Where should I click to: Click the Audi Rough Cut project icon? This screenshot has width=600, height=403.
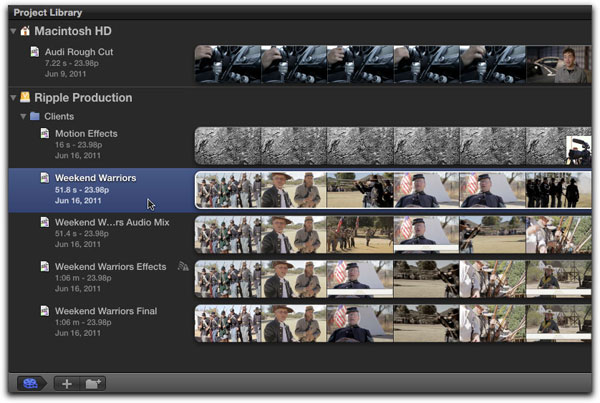pos(35,52)
